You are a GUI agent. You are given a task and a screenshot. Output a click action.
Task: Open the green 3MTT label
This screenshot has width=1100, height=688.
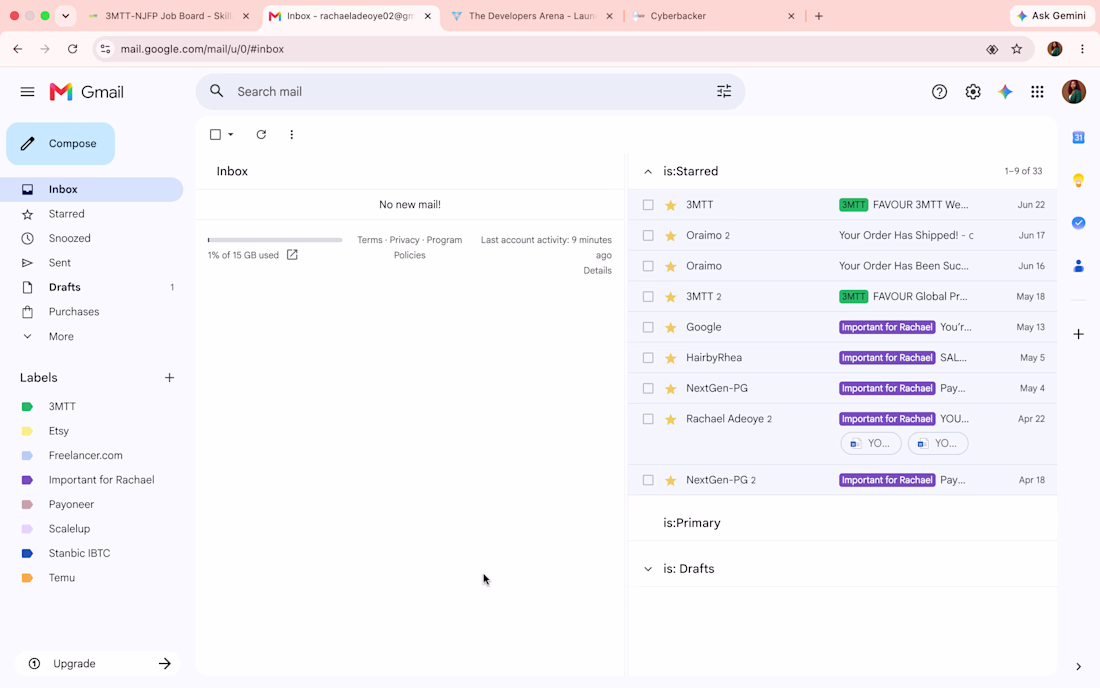(62, 407)
